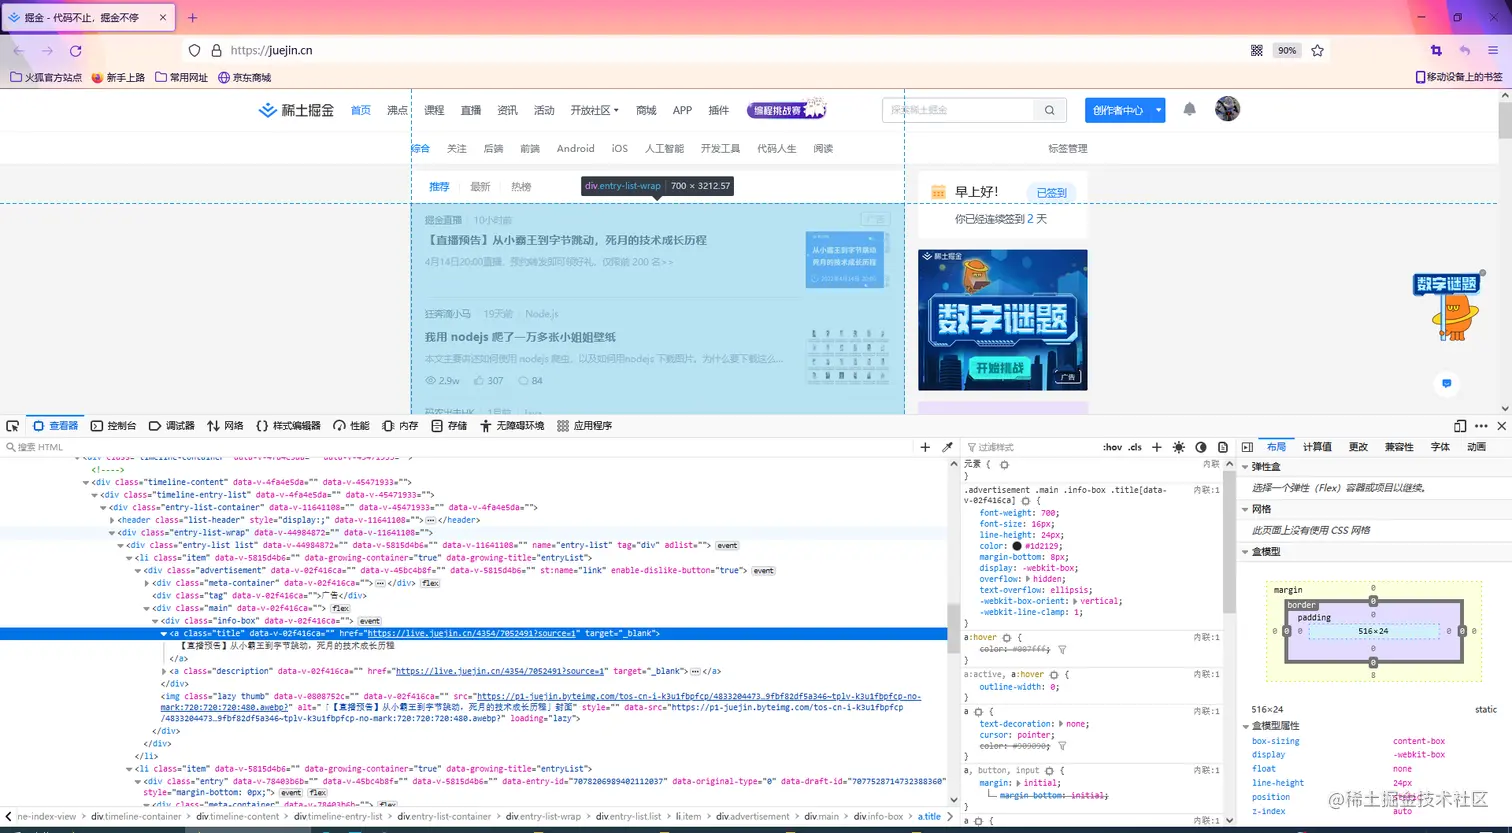Add a new CSS rule with plus icon

(x=1157, y=447)
